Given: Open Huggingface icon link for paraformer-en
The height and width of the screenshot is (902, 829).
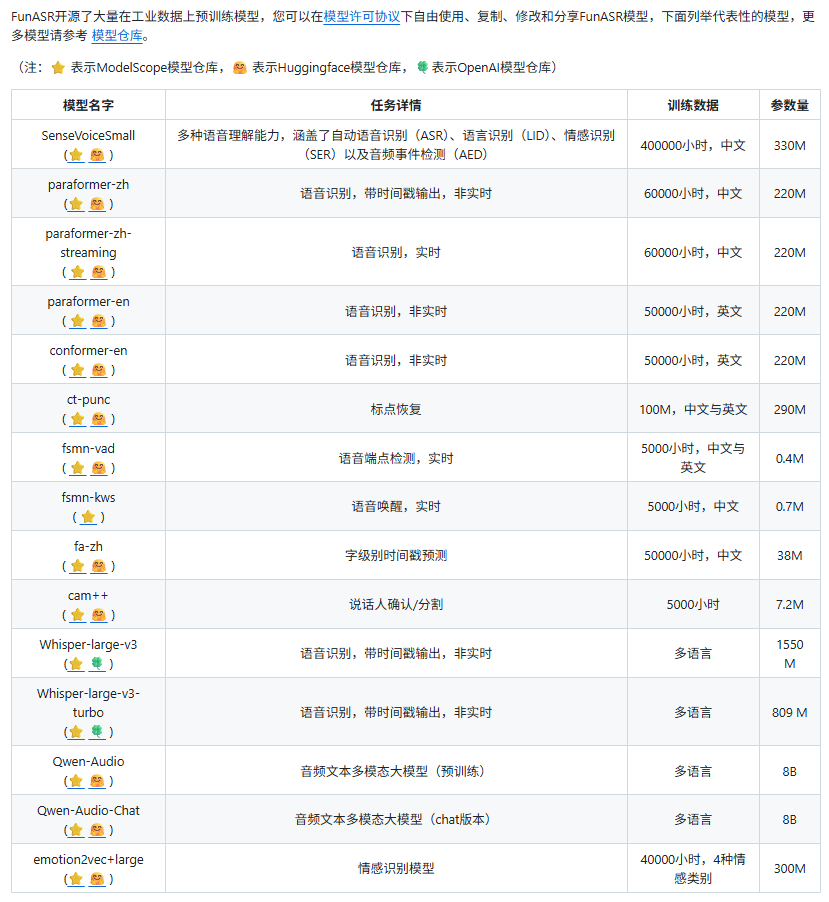Looking at the screenshot, I should pos(99,321).
